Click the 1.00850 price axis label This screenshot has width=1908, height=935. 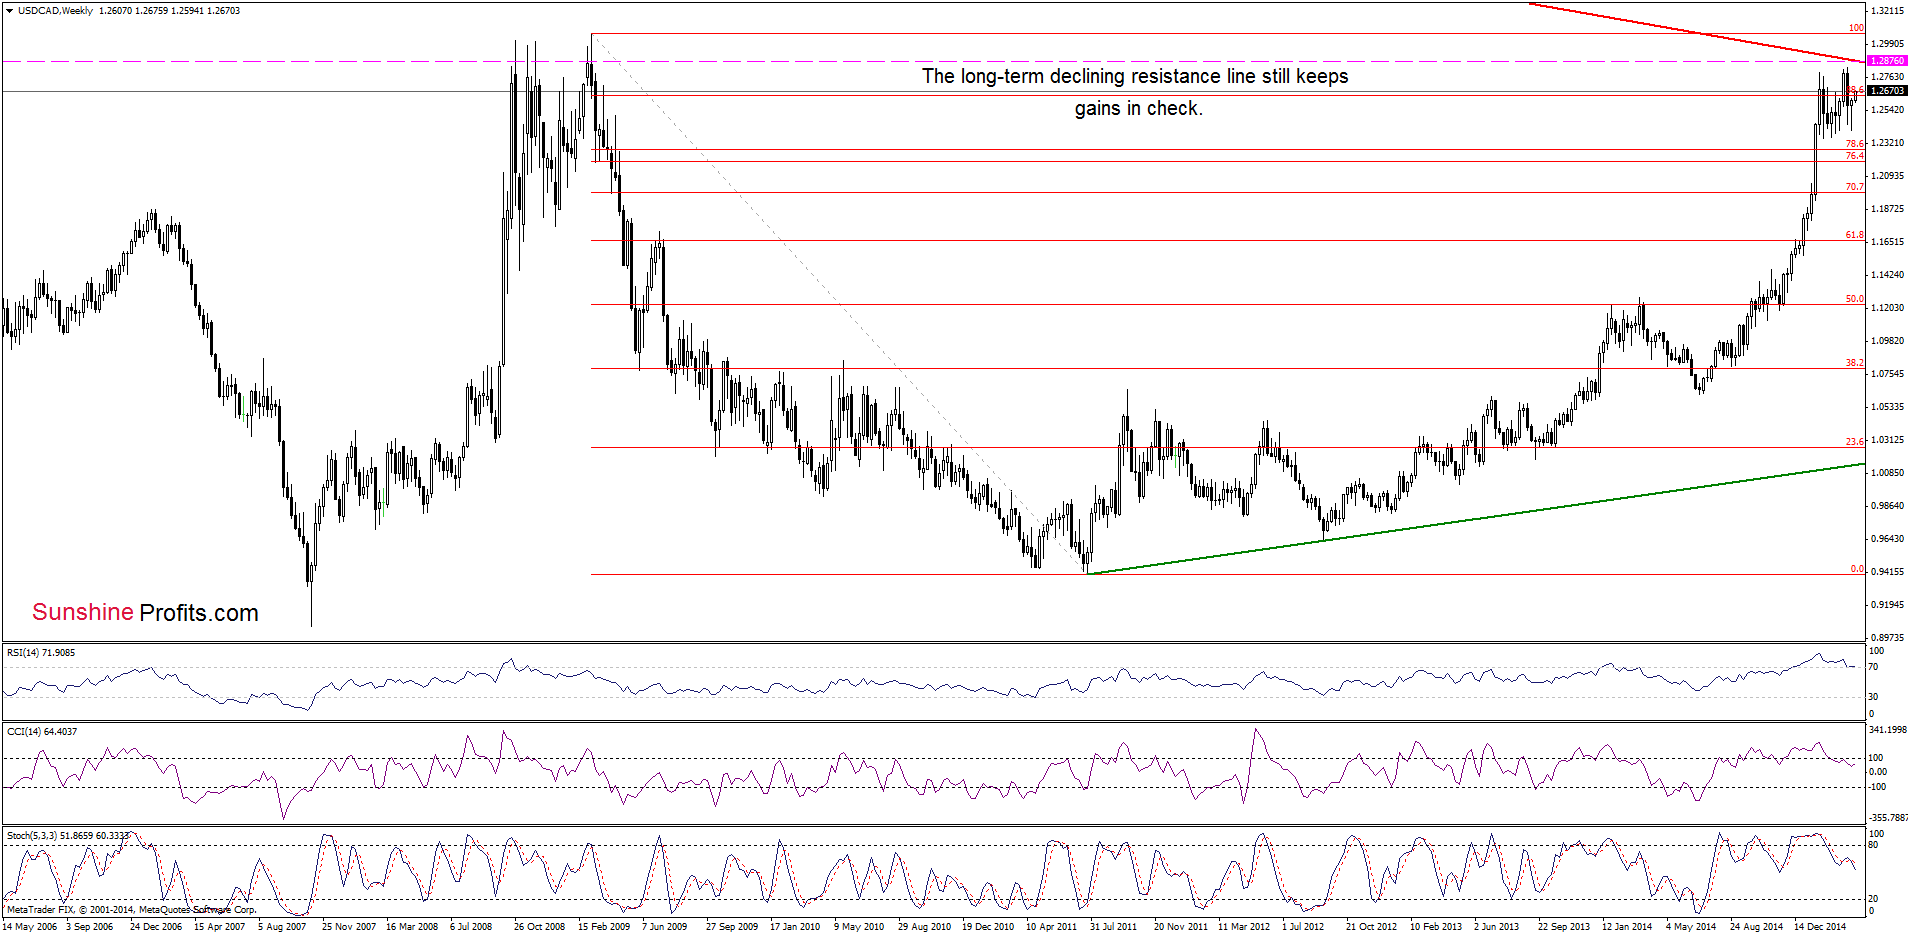(x=1886, y=473)
